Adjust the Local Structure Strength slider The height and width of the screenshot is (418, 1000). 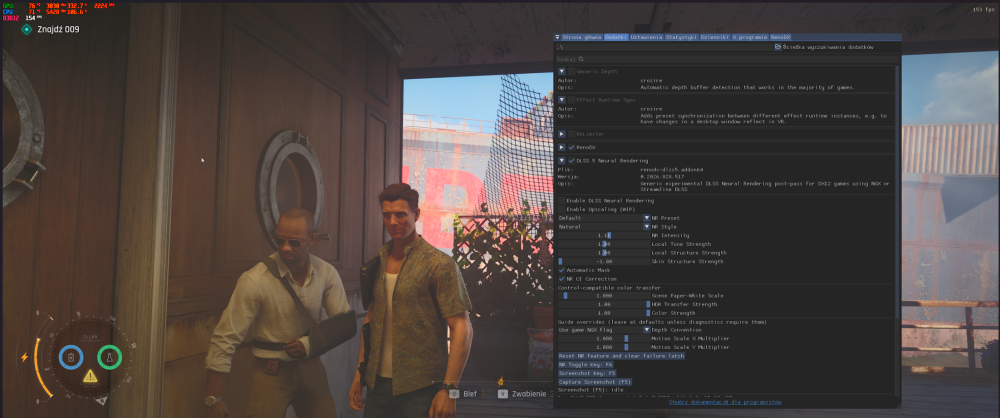click(604, 253)
